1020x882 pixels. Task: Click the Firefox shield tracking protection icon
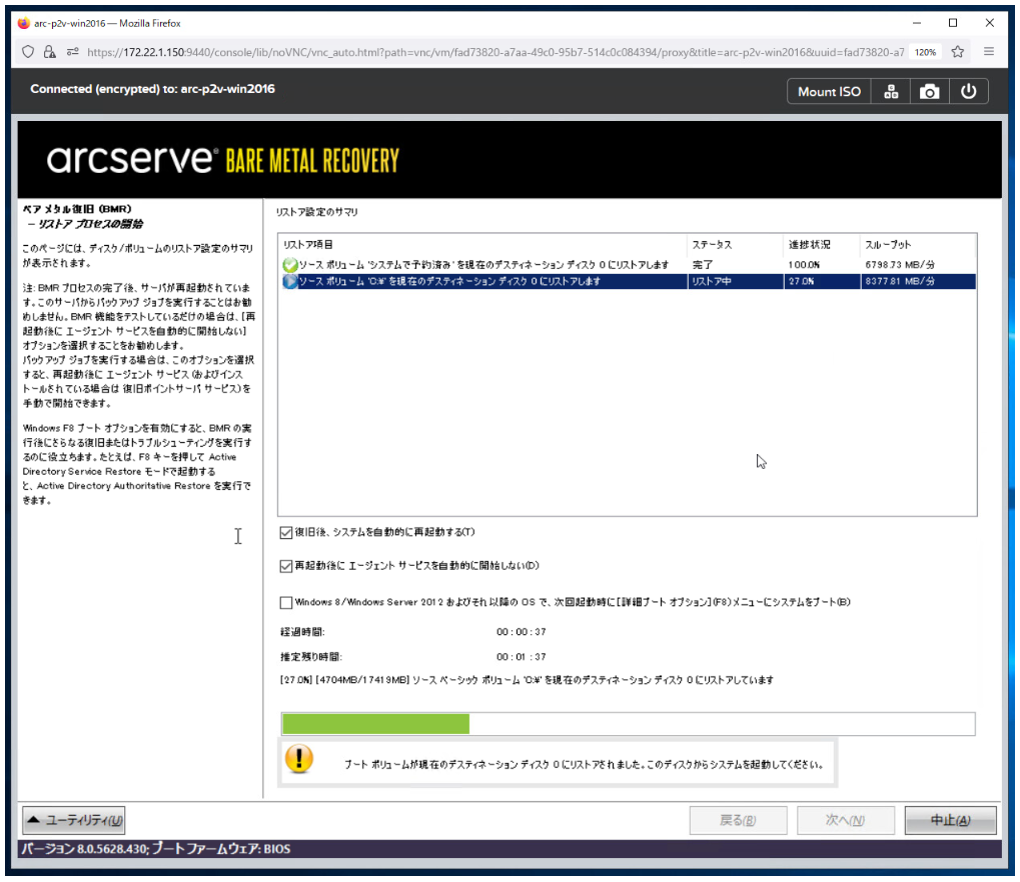pos(28,52)
